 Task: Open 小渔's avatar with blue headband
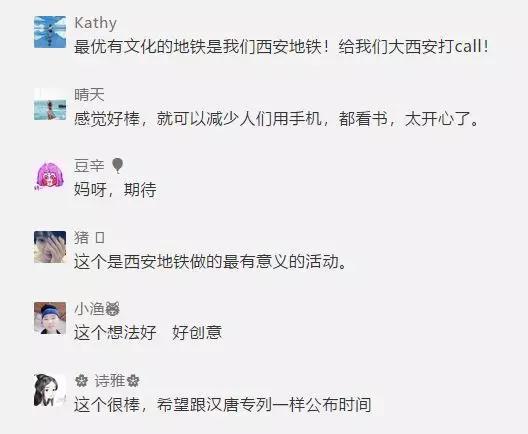click(x=50, y=318)
